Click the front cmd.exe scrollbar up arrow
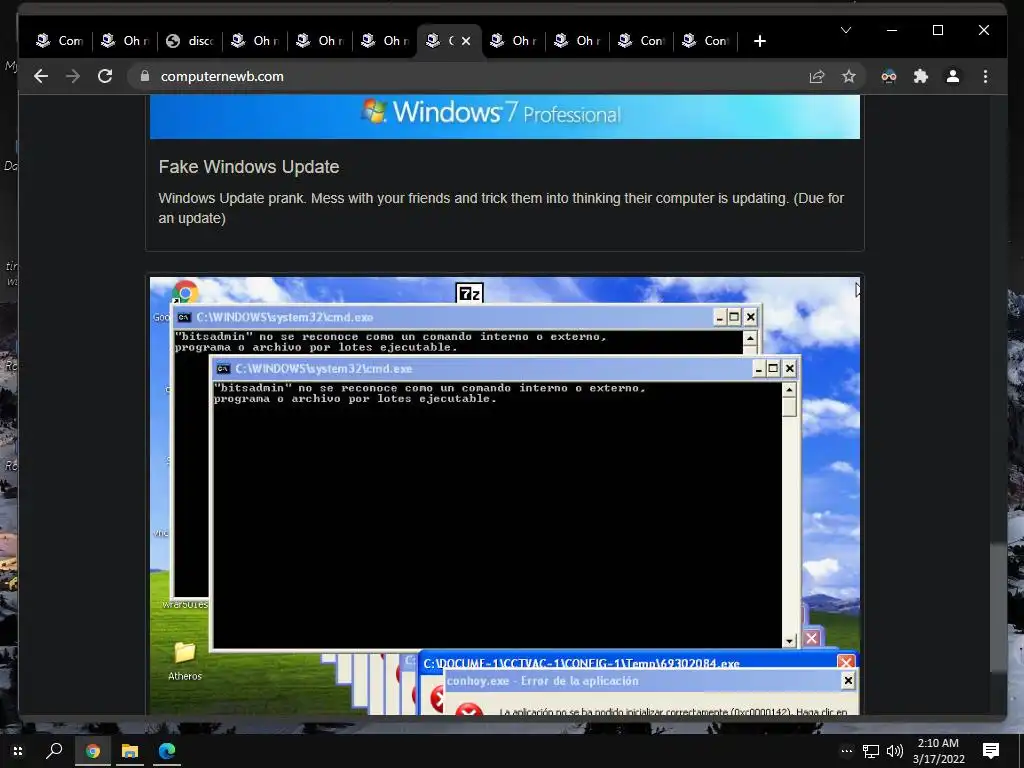 click(789, 390)
